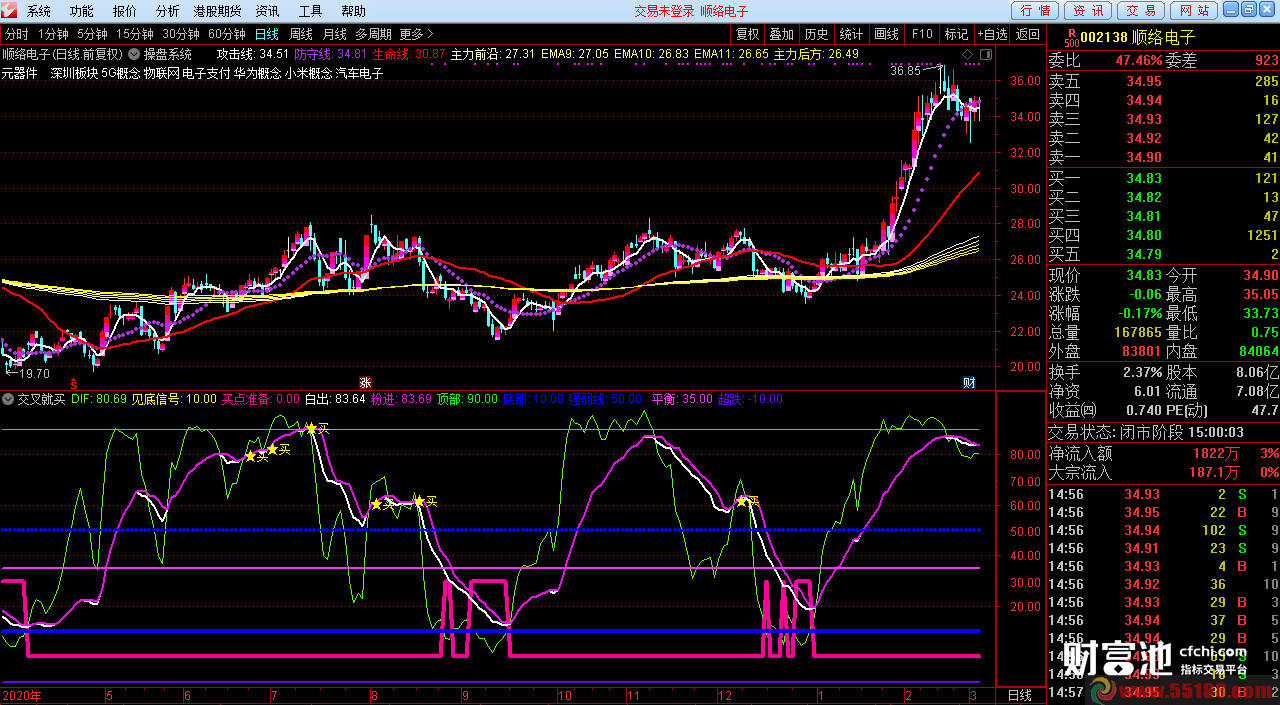Click the 36.85 high price label
The image size is (1280, 705).
click(905, 71)
